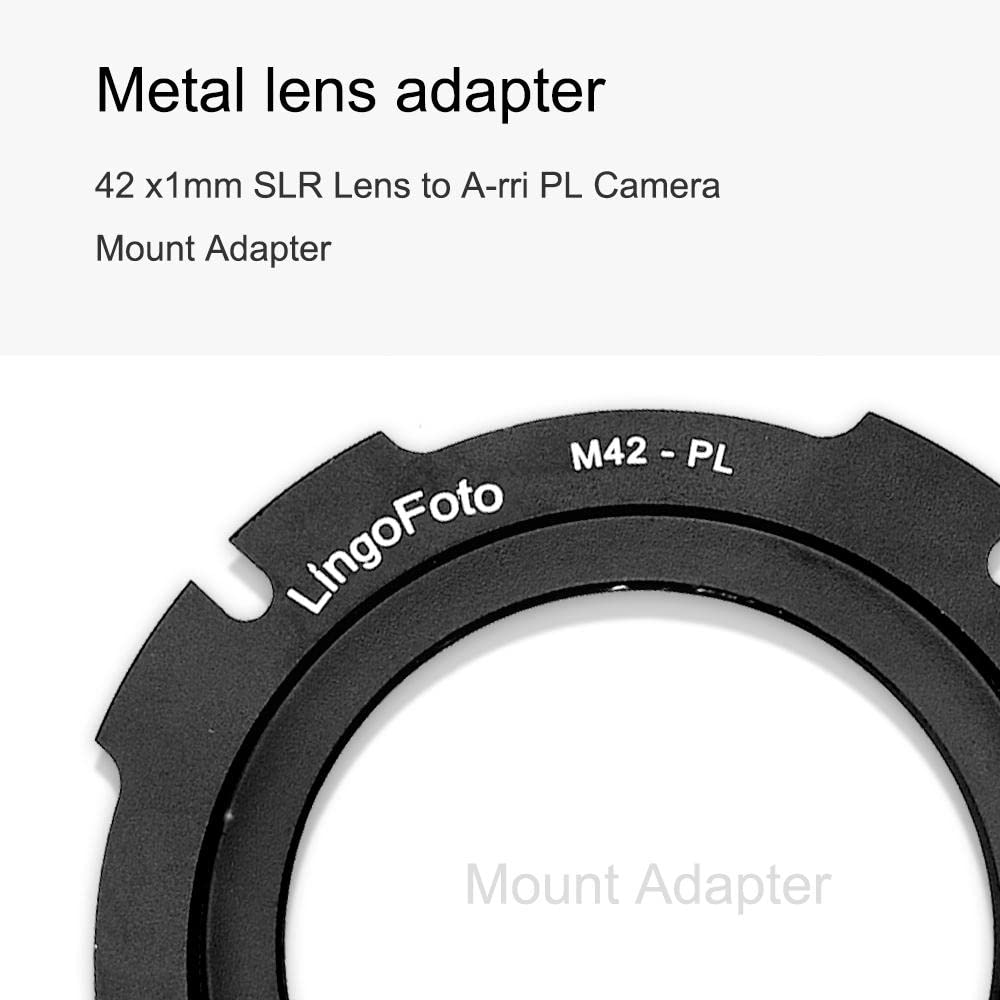Click the "Metal lens adapter" heading
Image resolution: width=1000 pixels, height=1000 pixels.
pyautogui.click(x=350, y=91)
